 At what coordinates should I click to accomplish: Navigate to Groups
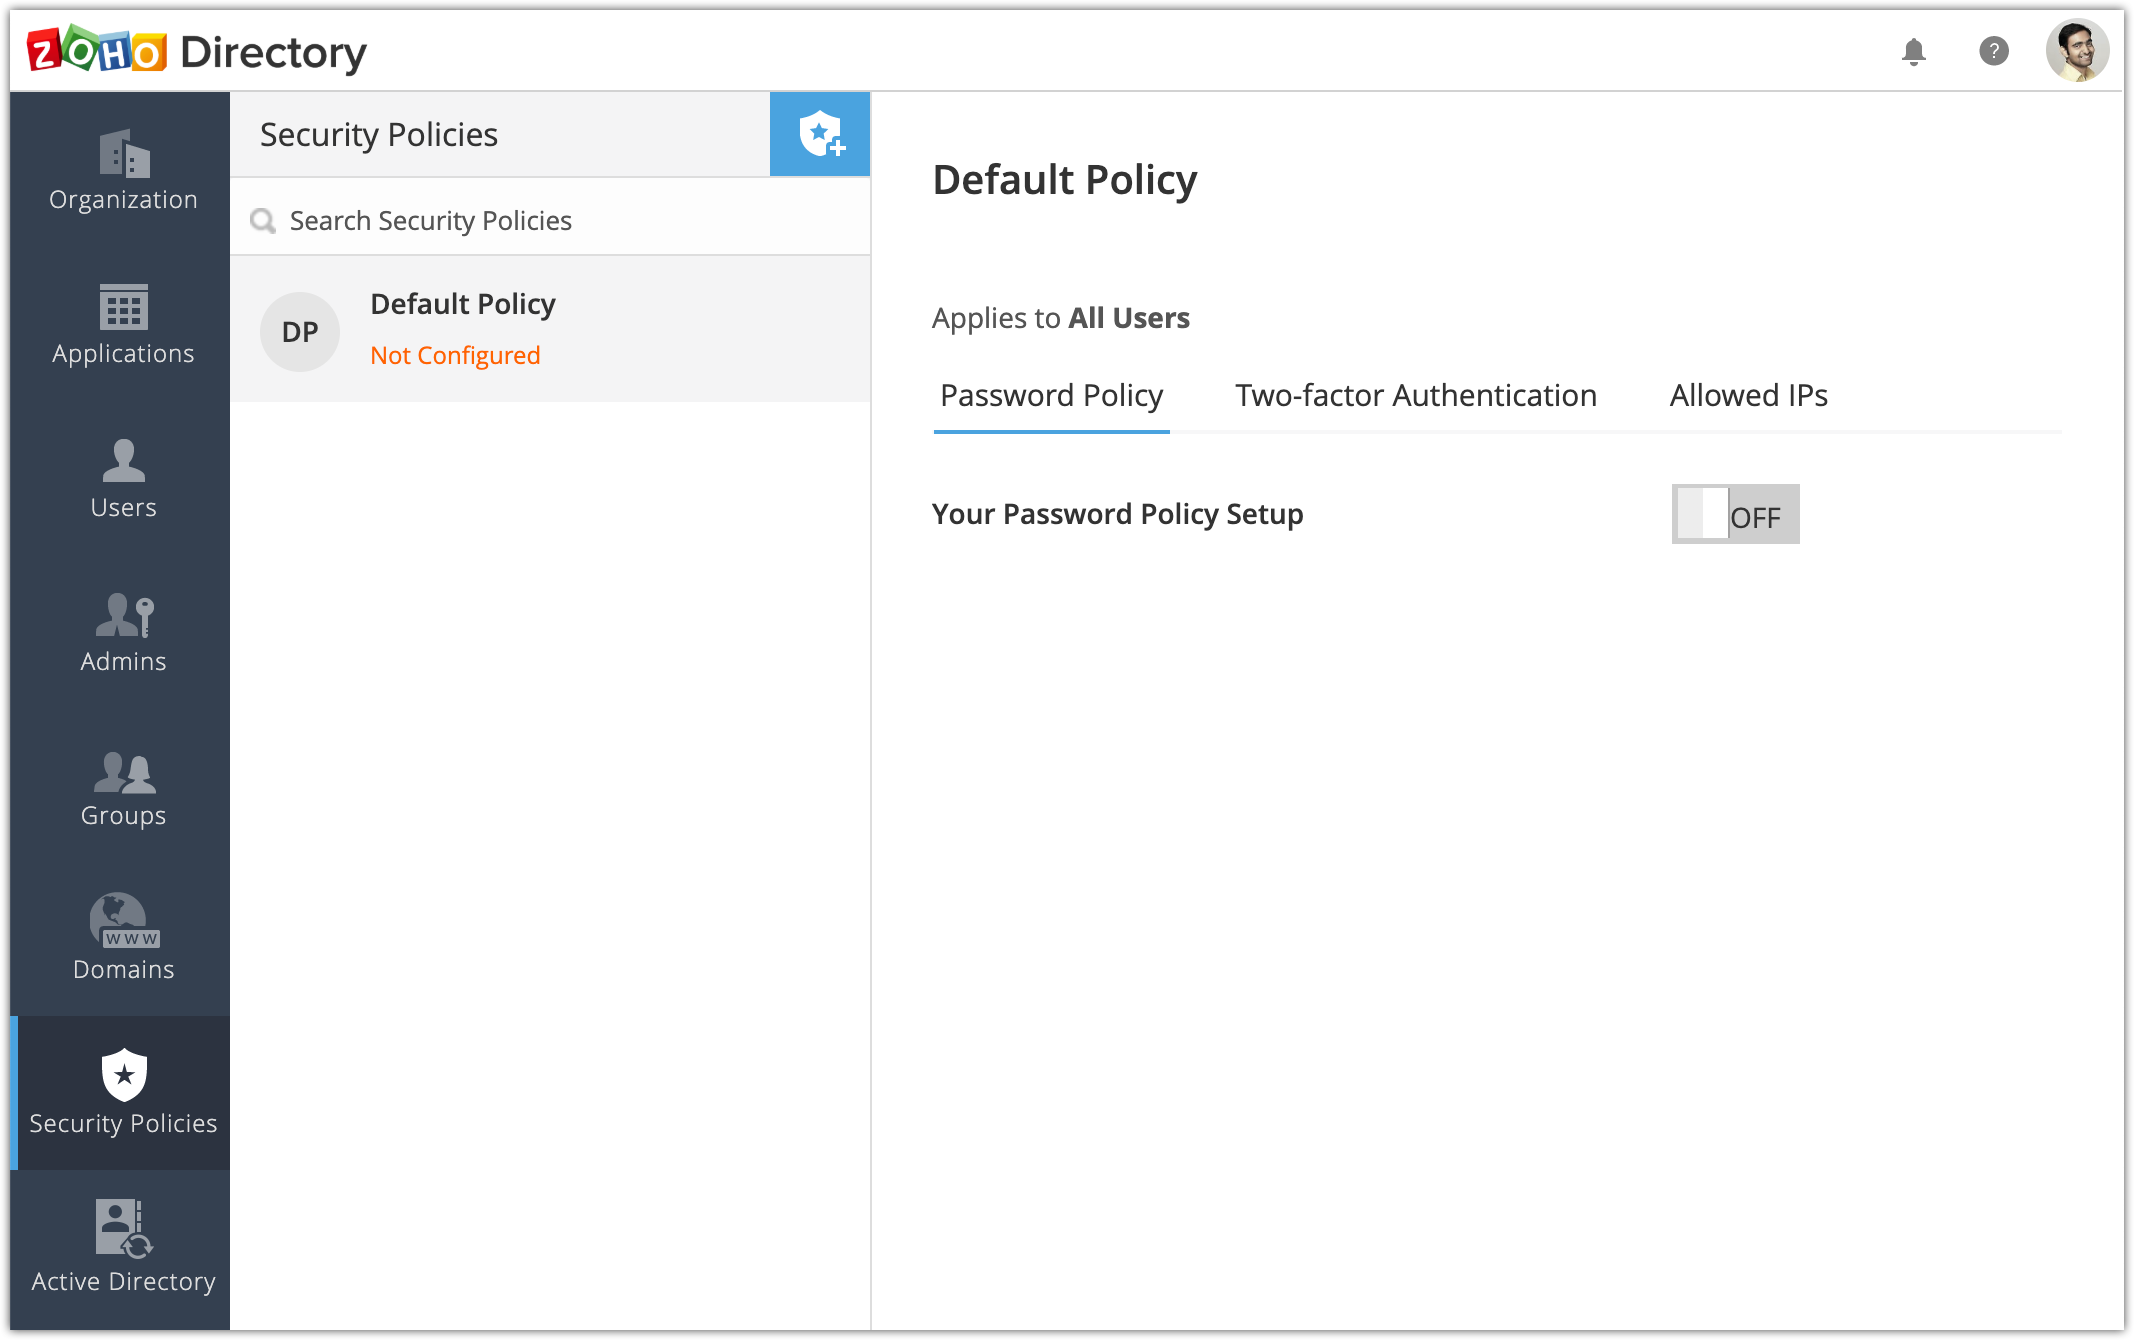coord(123,788)
